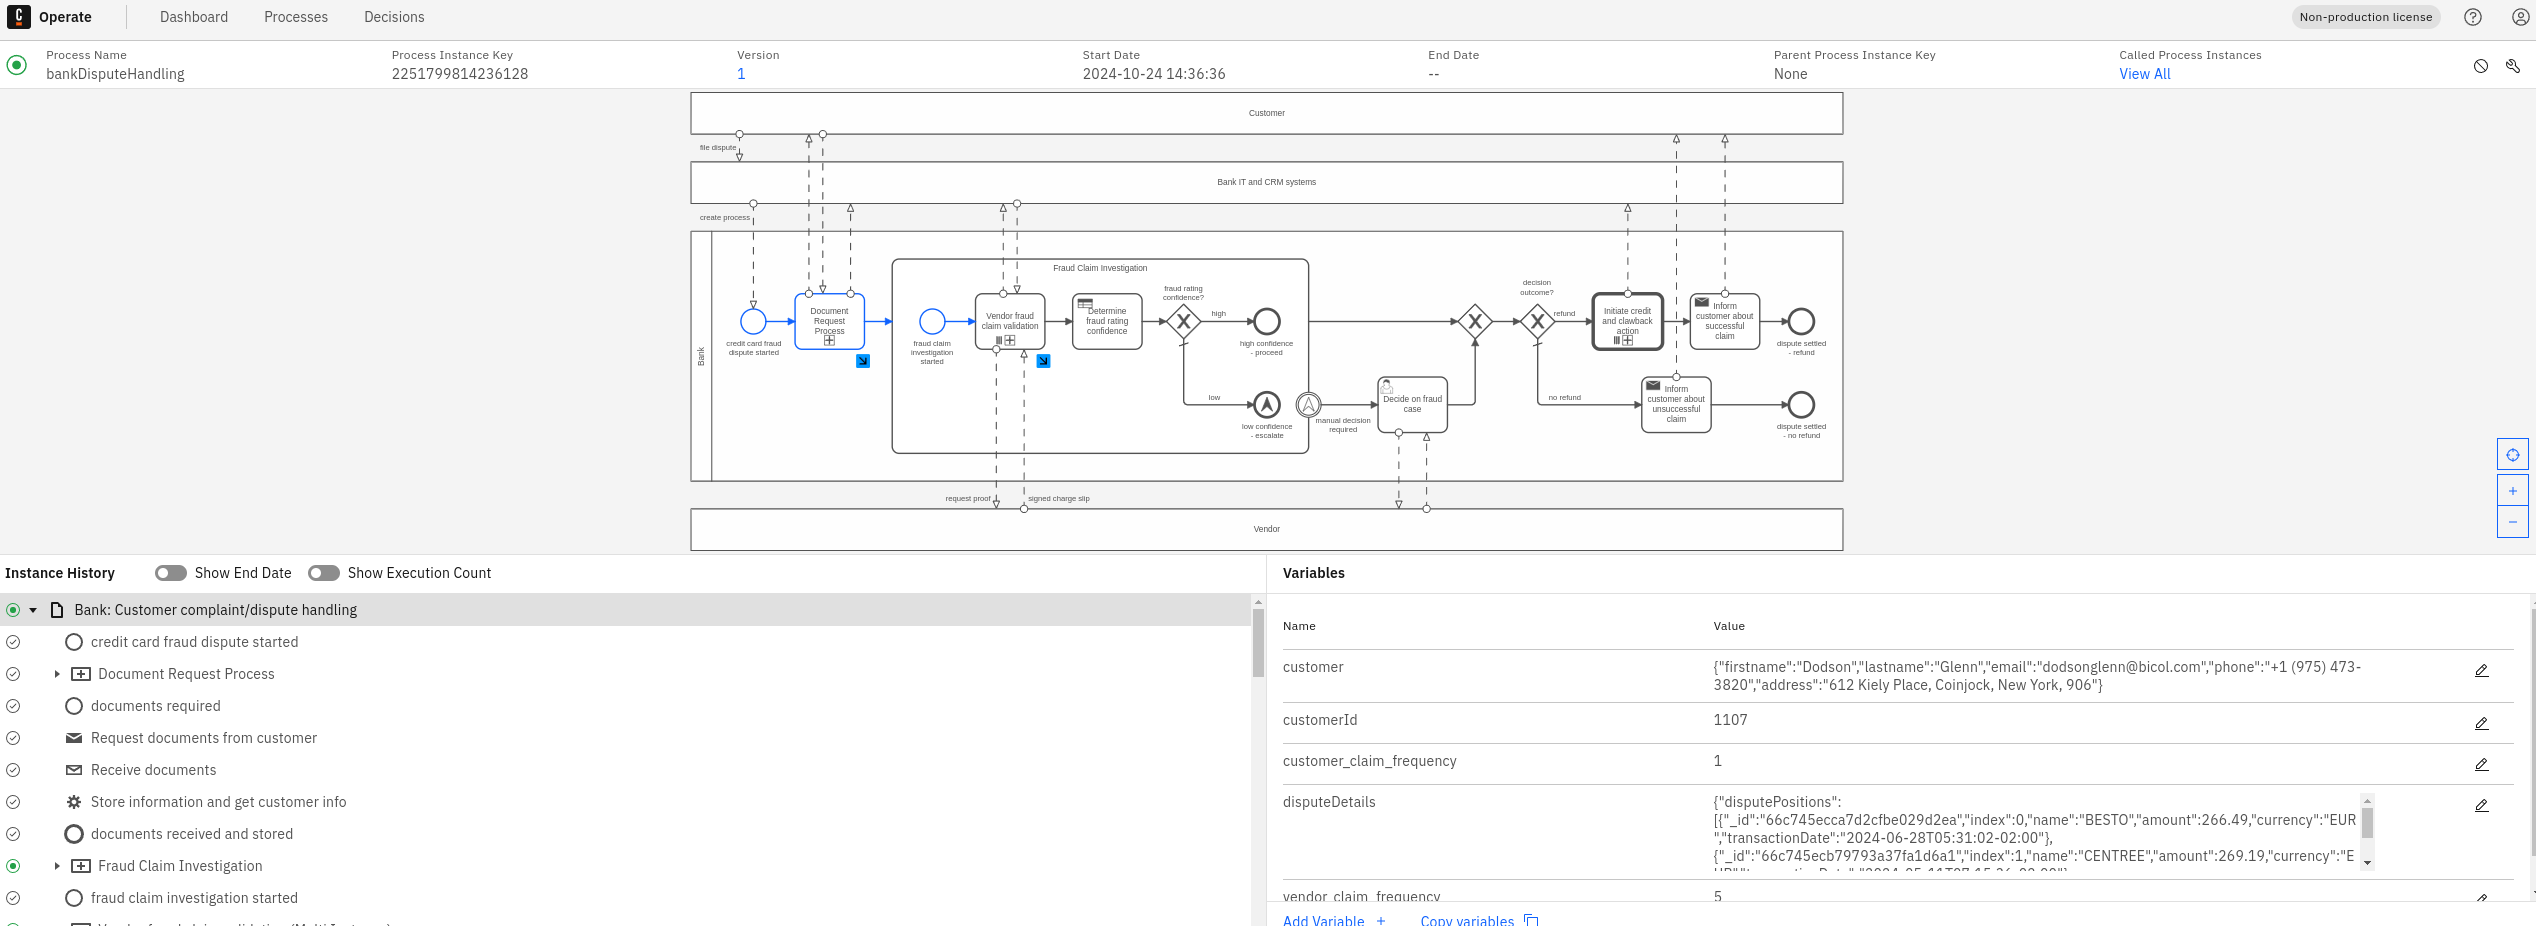Click instance history scrollbar thumb
This screenshot has width=2536, height=926.
pos(1258,643)
